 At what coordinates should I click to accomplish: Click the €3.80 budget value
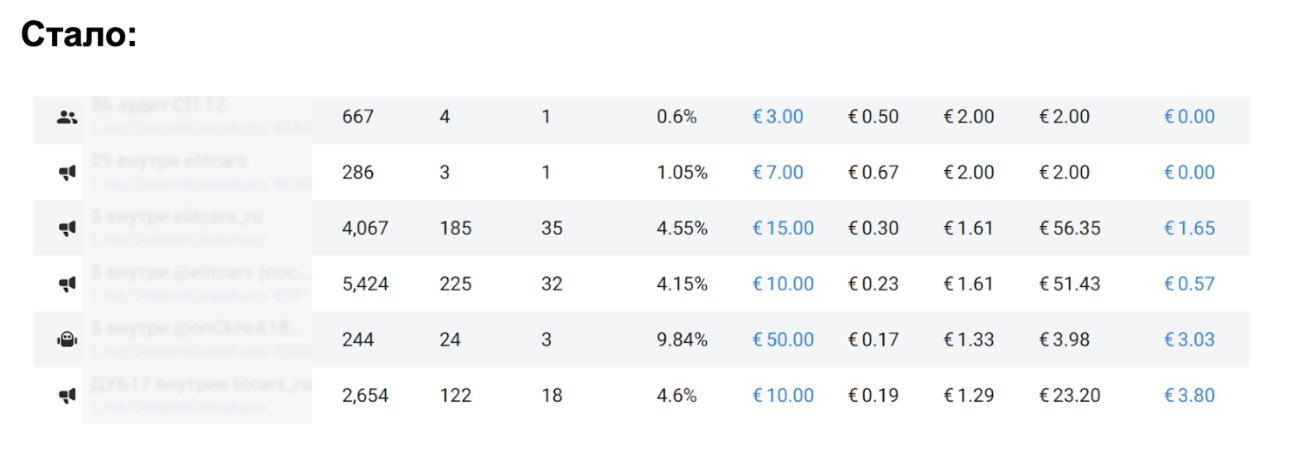coord(1189,396)
